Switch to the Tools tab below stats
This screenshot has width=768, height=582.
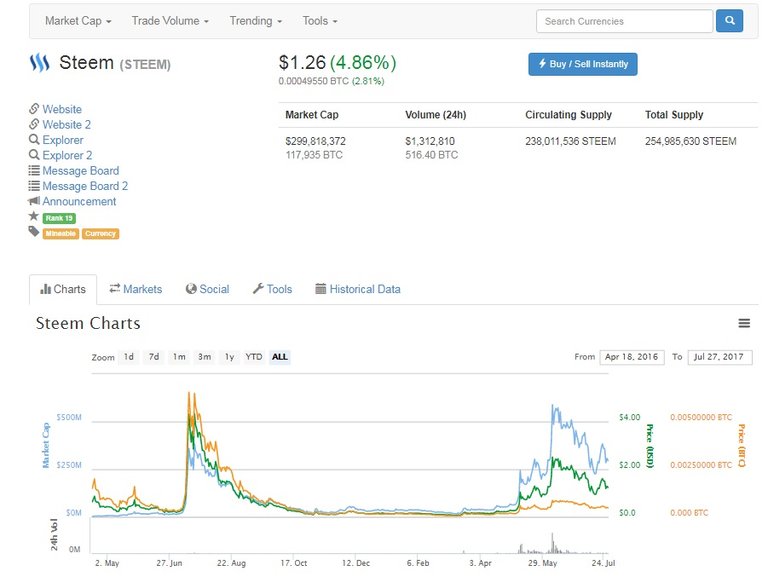coord(272,289)
